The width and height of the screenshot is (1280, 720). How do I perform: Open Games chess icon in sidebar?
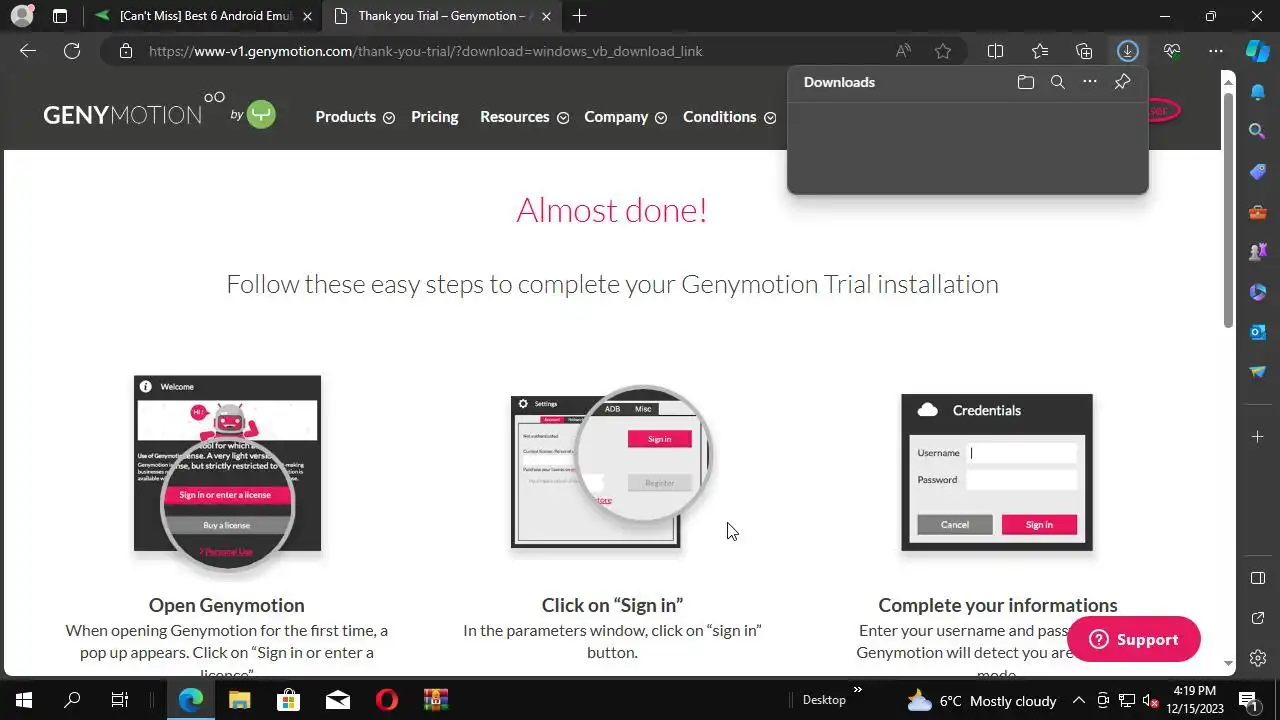click(x=1258, y=252)
